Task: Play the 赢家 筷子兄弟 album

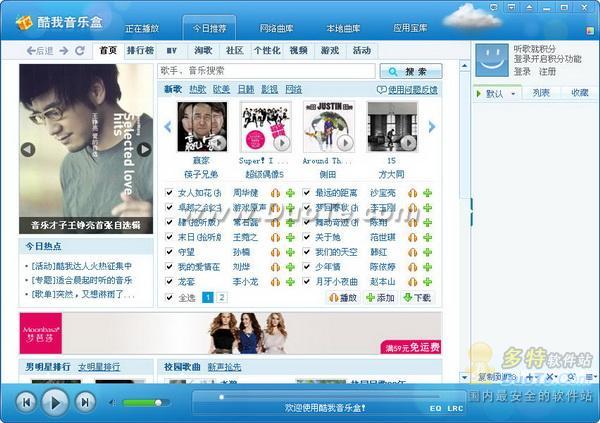Action: click(x=219, y=143)
